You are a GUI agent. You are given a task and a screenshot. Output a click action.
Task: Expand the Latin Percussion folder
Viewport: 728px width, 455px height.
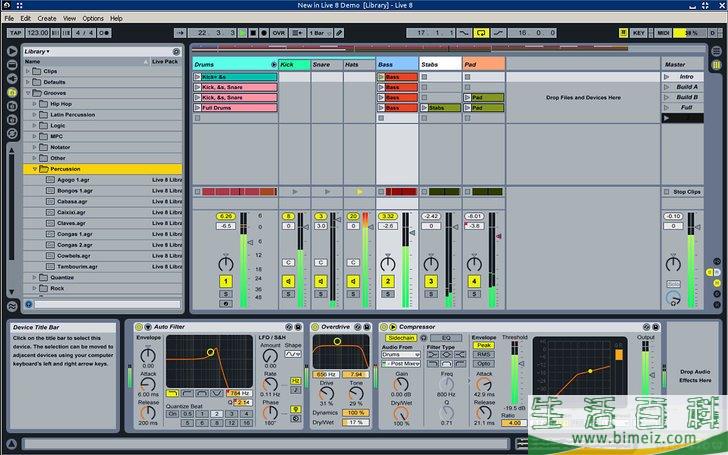pos(34,115)
